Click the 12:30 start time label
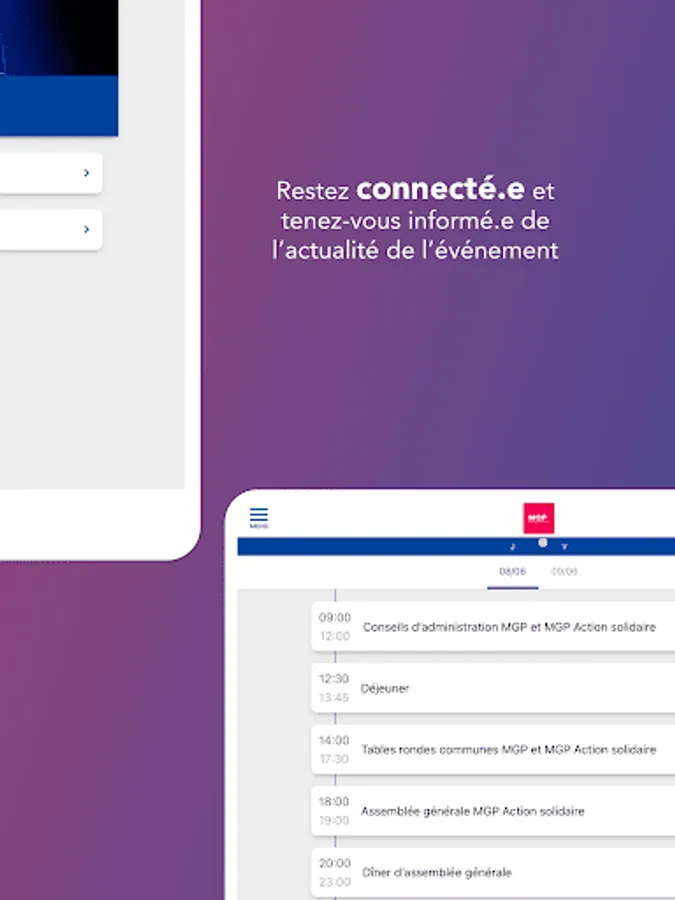Viewport: 675px width, 900px height. 334,679
